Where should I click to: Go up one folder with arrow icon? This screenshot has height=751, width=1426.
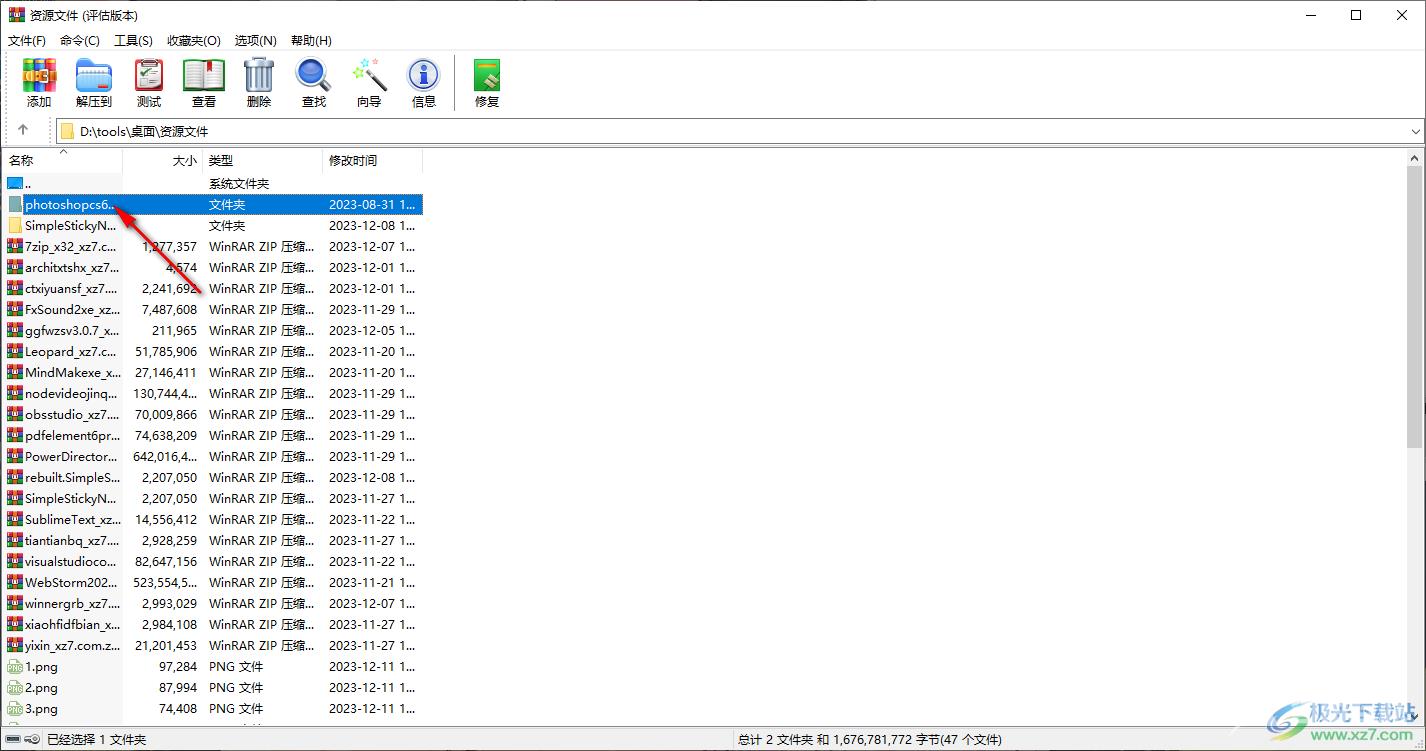[23, 130]
